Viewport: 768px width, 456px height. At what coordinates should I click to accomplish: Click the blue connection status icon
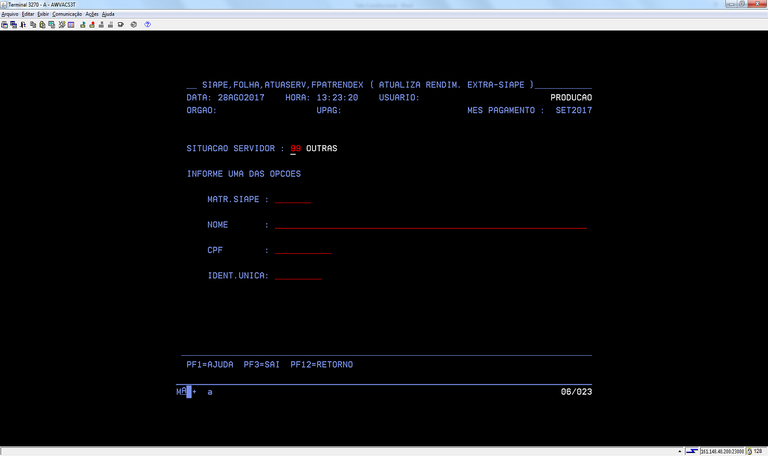[x=692, y=451]
